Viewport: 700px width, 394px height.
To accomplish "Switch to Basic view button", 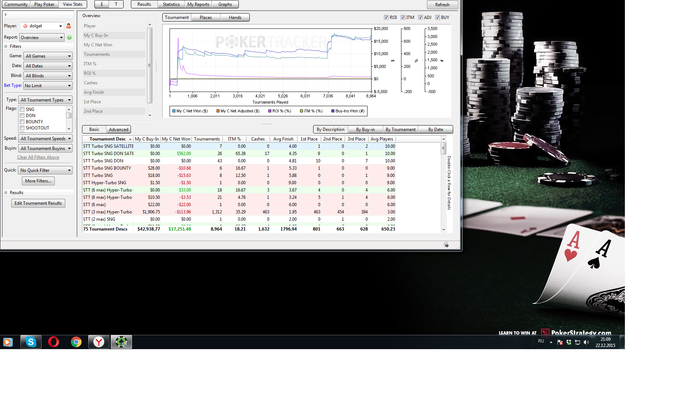I will pyautogui.click(x=94, y=129).
